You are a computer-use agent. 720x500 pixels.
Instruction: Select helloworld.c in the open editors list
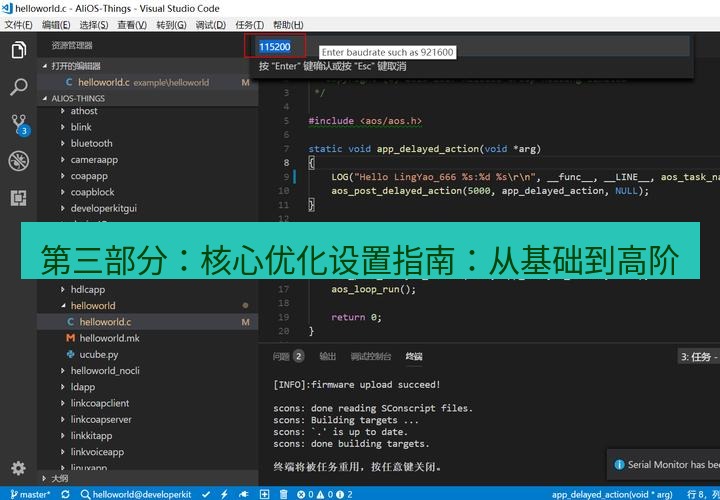tap(147, 83)
